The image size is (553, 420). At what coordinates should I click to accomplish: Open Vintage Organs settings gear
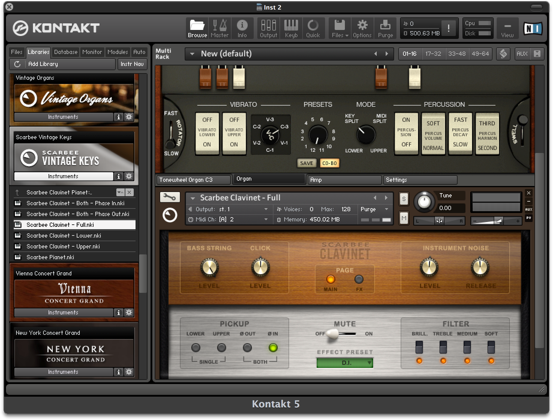click(x=129, y=117)
